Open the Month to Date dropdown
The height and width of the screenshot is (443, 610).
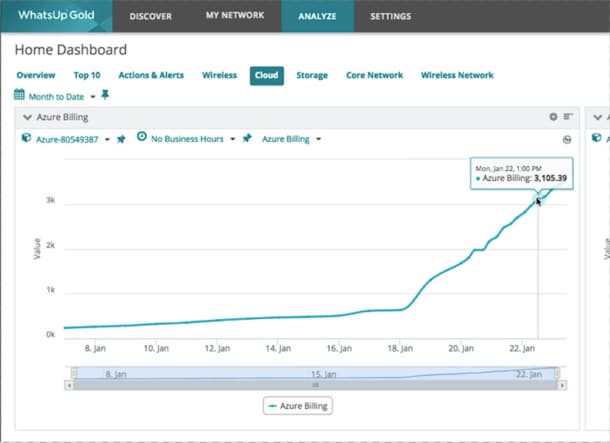(x=62, y=97)
